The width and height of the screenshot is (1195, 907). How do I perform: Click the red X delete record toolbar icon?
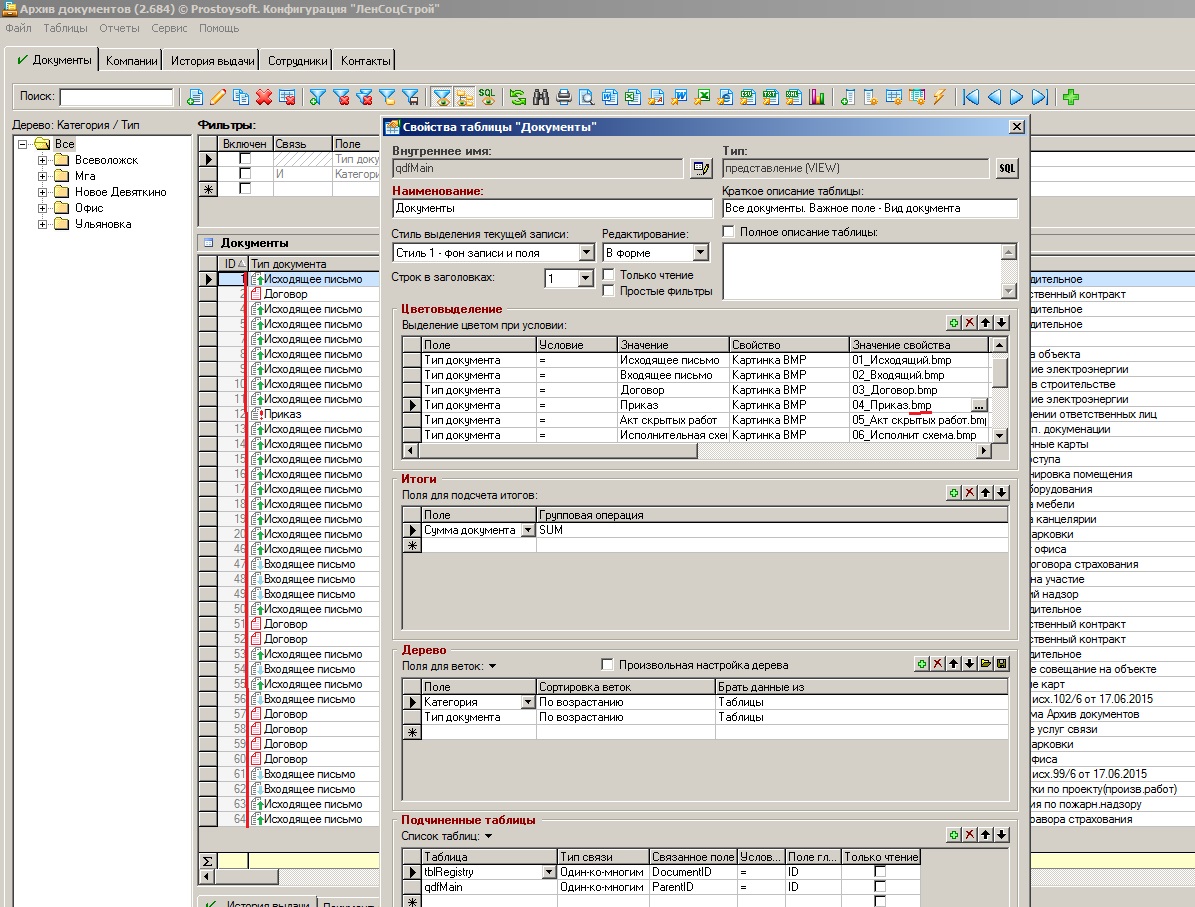(x=264, y=97)
